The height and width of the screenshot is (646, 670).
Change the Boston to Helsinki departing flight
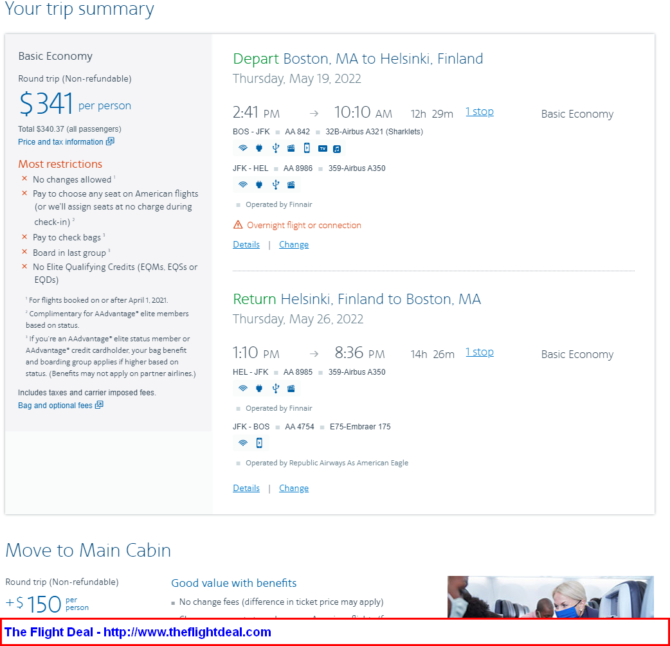point(294,245)
